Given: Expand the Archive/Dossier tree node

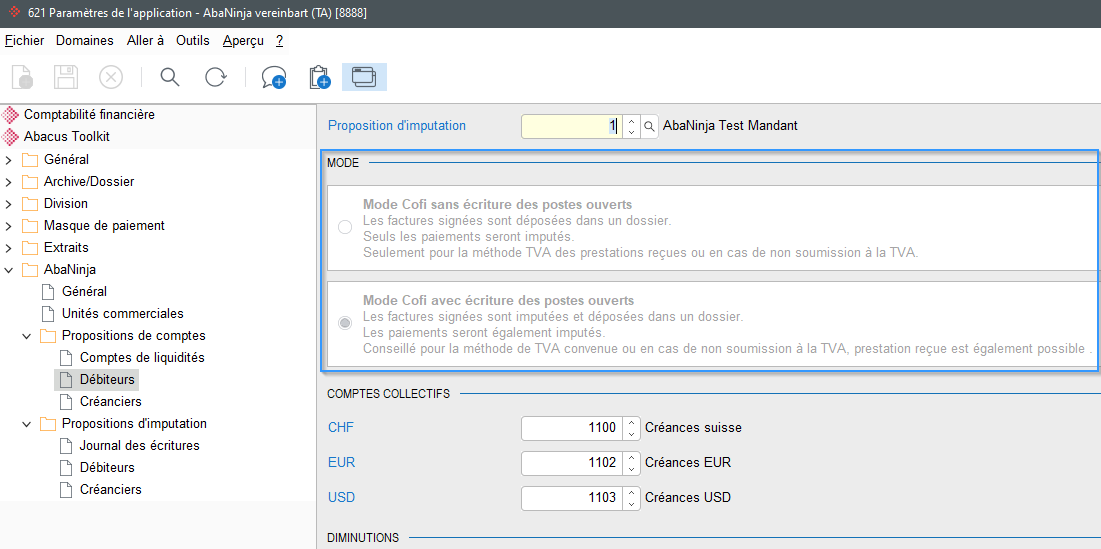Looking at the screenshot, I should pyautogui.click(x=8, y=182).
